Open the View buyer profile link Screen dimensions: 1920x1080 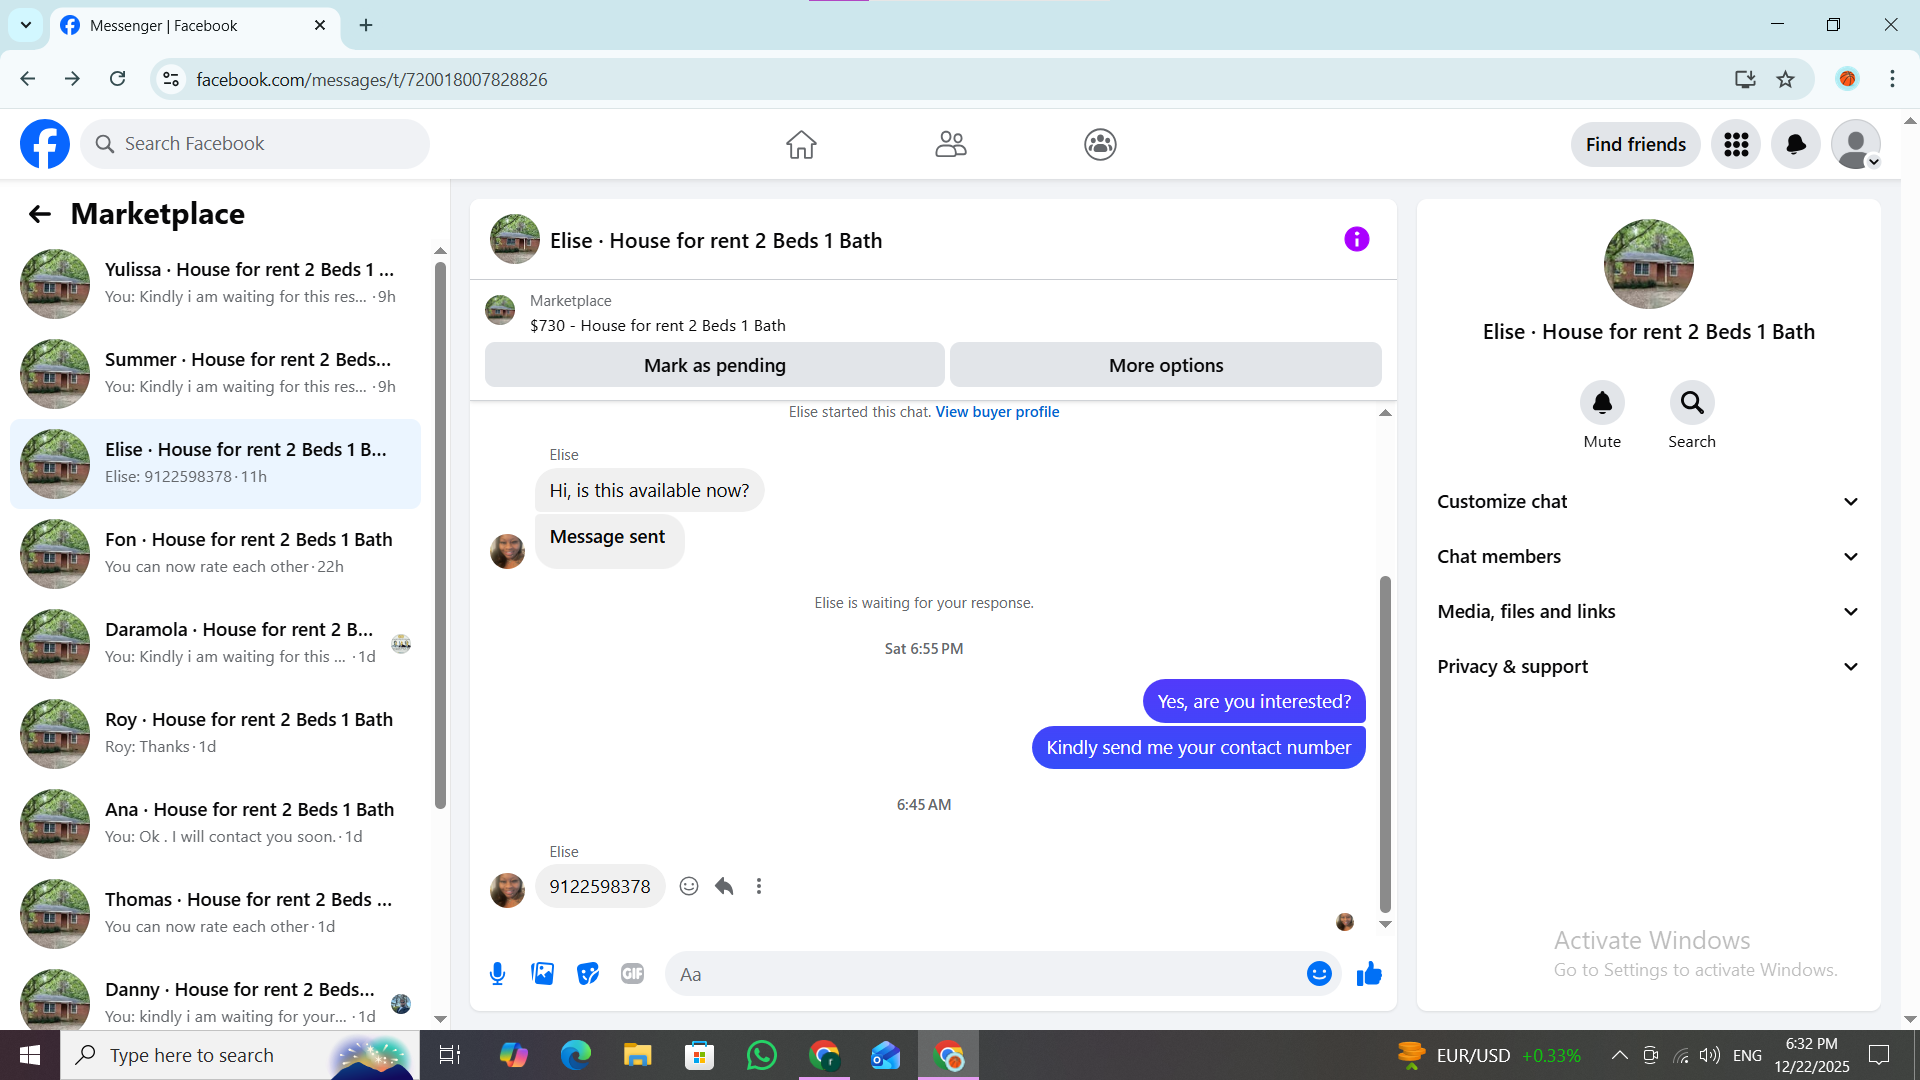(997, 412)
